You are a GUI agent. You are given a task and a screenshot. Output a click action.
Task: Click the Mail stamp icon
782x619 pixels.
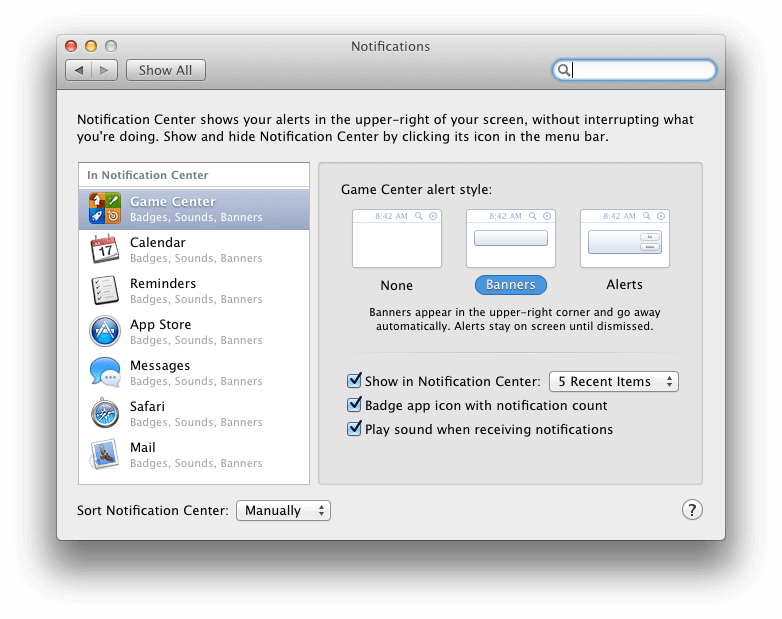pos(105,454)
